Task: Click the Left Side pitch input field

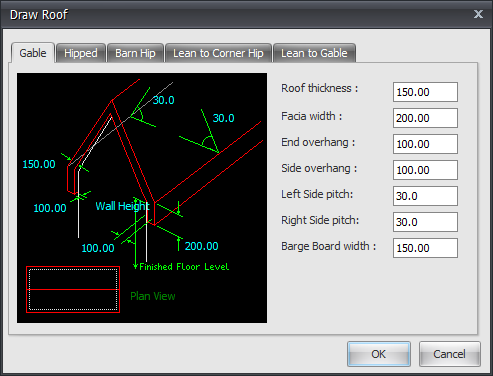Action: point(425,196)
